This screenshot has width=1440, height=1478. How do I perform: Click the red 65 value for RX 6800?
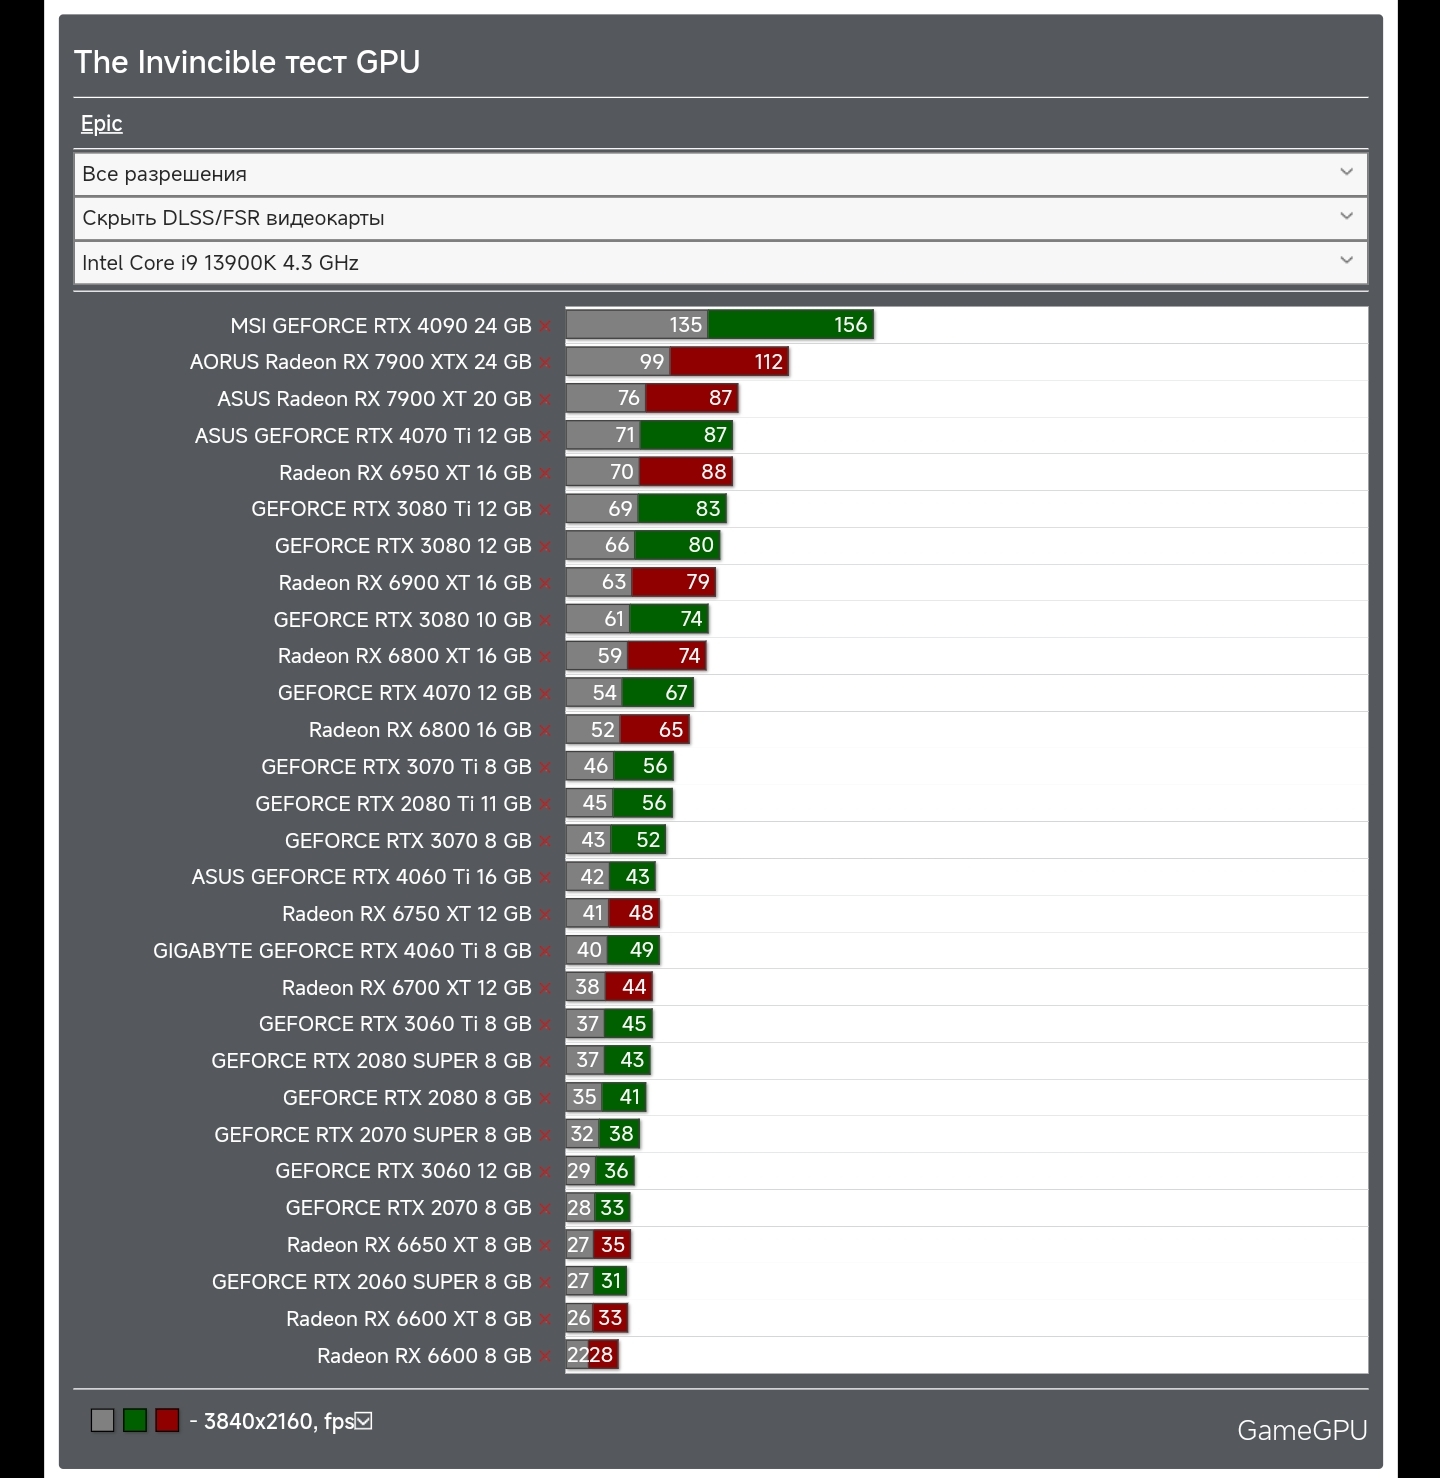[671, 730]
